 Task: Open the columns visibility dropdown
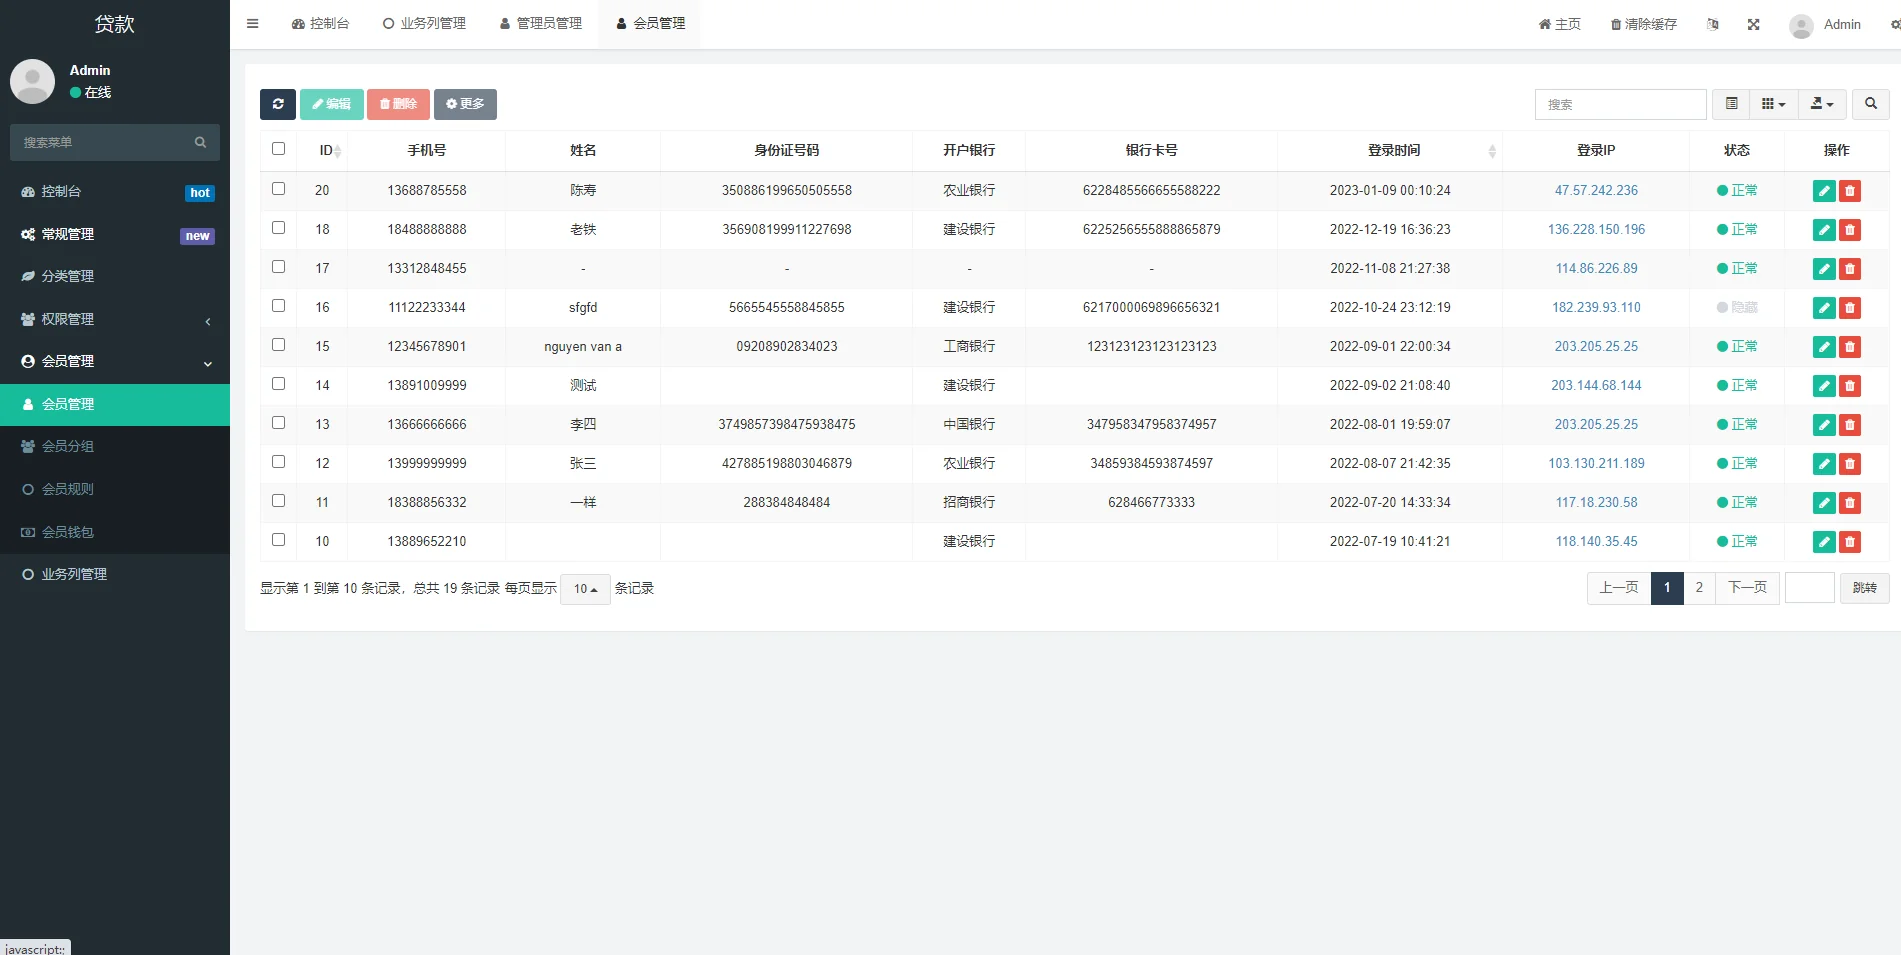point(1773,104)
